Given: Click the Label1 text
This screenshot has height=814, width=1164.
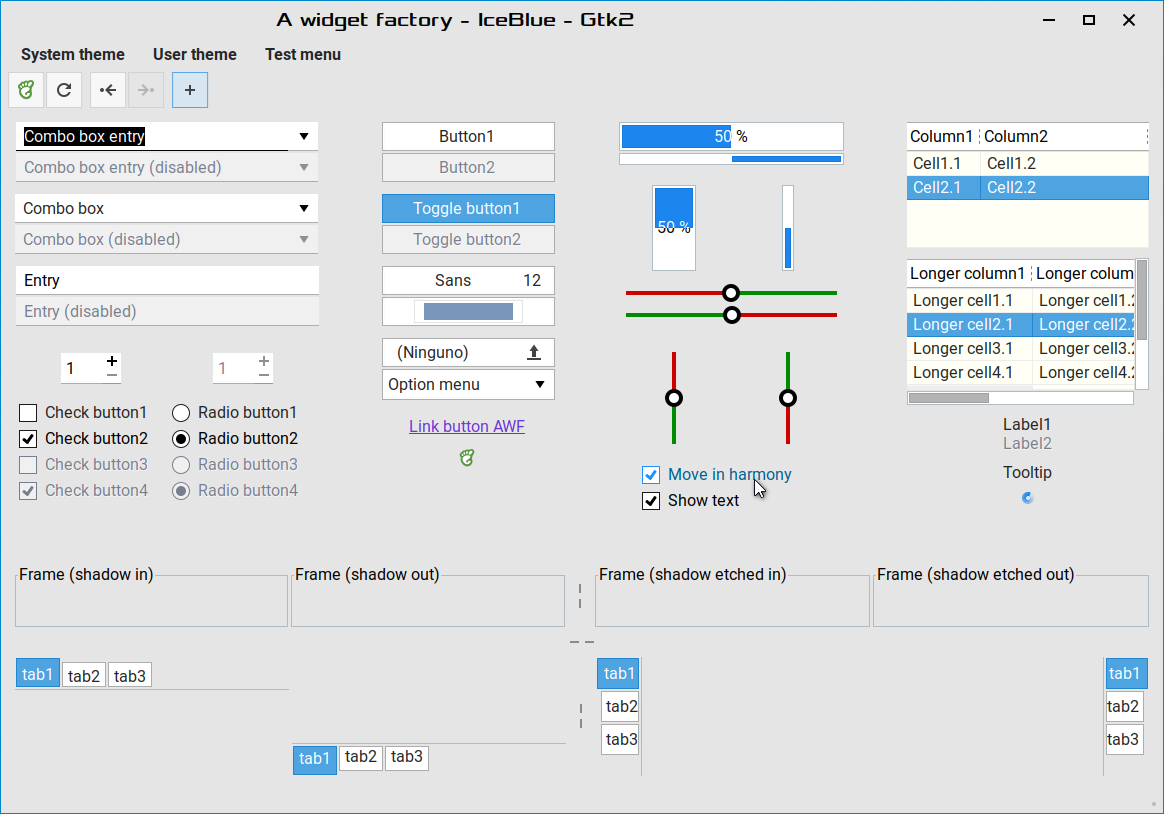Looking at the screenshot, I should tap(1027, 424).
